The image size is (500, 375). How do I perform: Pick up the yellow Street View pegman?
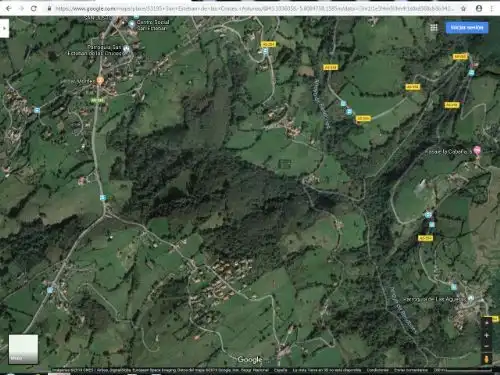487,359
